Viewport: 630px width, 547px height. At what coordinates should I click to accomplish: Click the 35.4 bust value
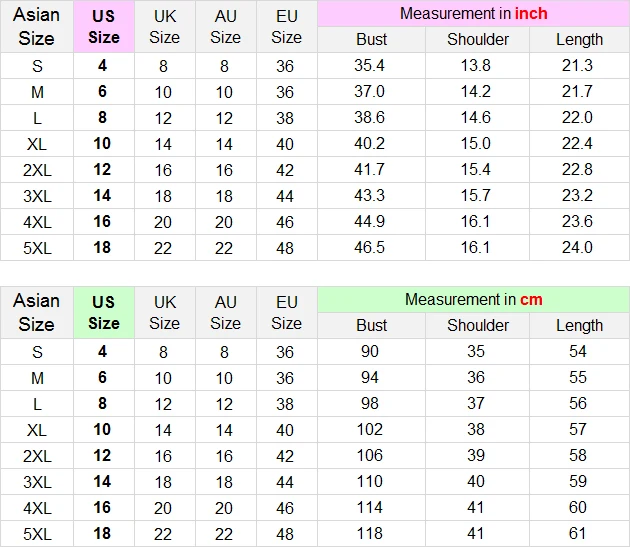pyautogui.click(x=371, y=66)
